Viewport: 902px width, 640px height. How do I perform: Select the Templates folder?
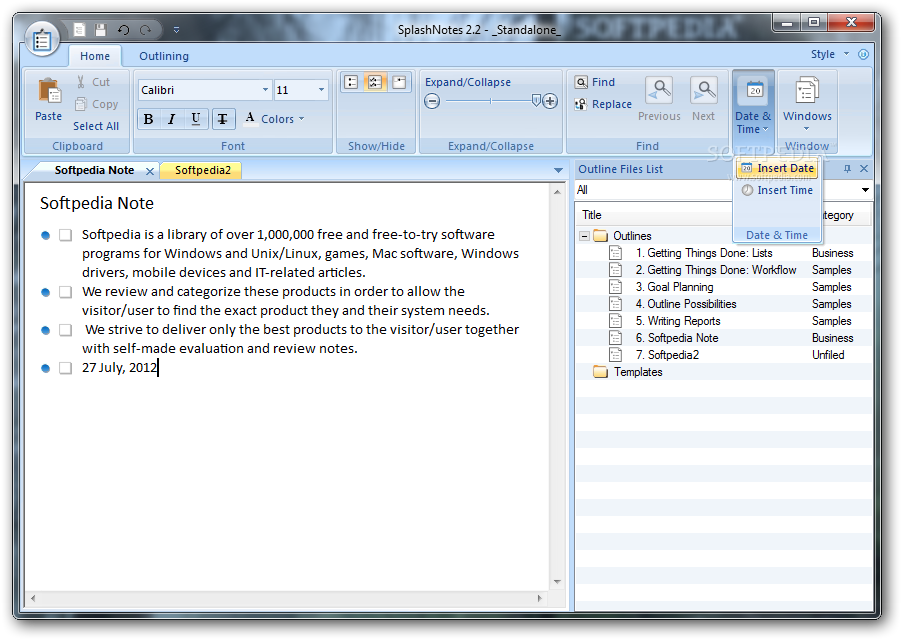(637, 372)
